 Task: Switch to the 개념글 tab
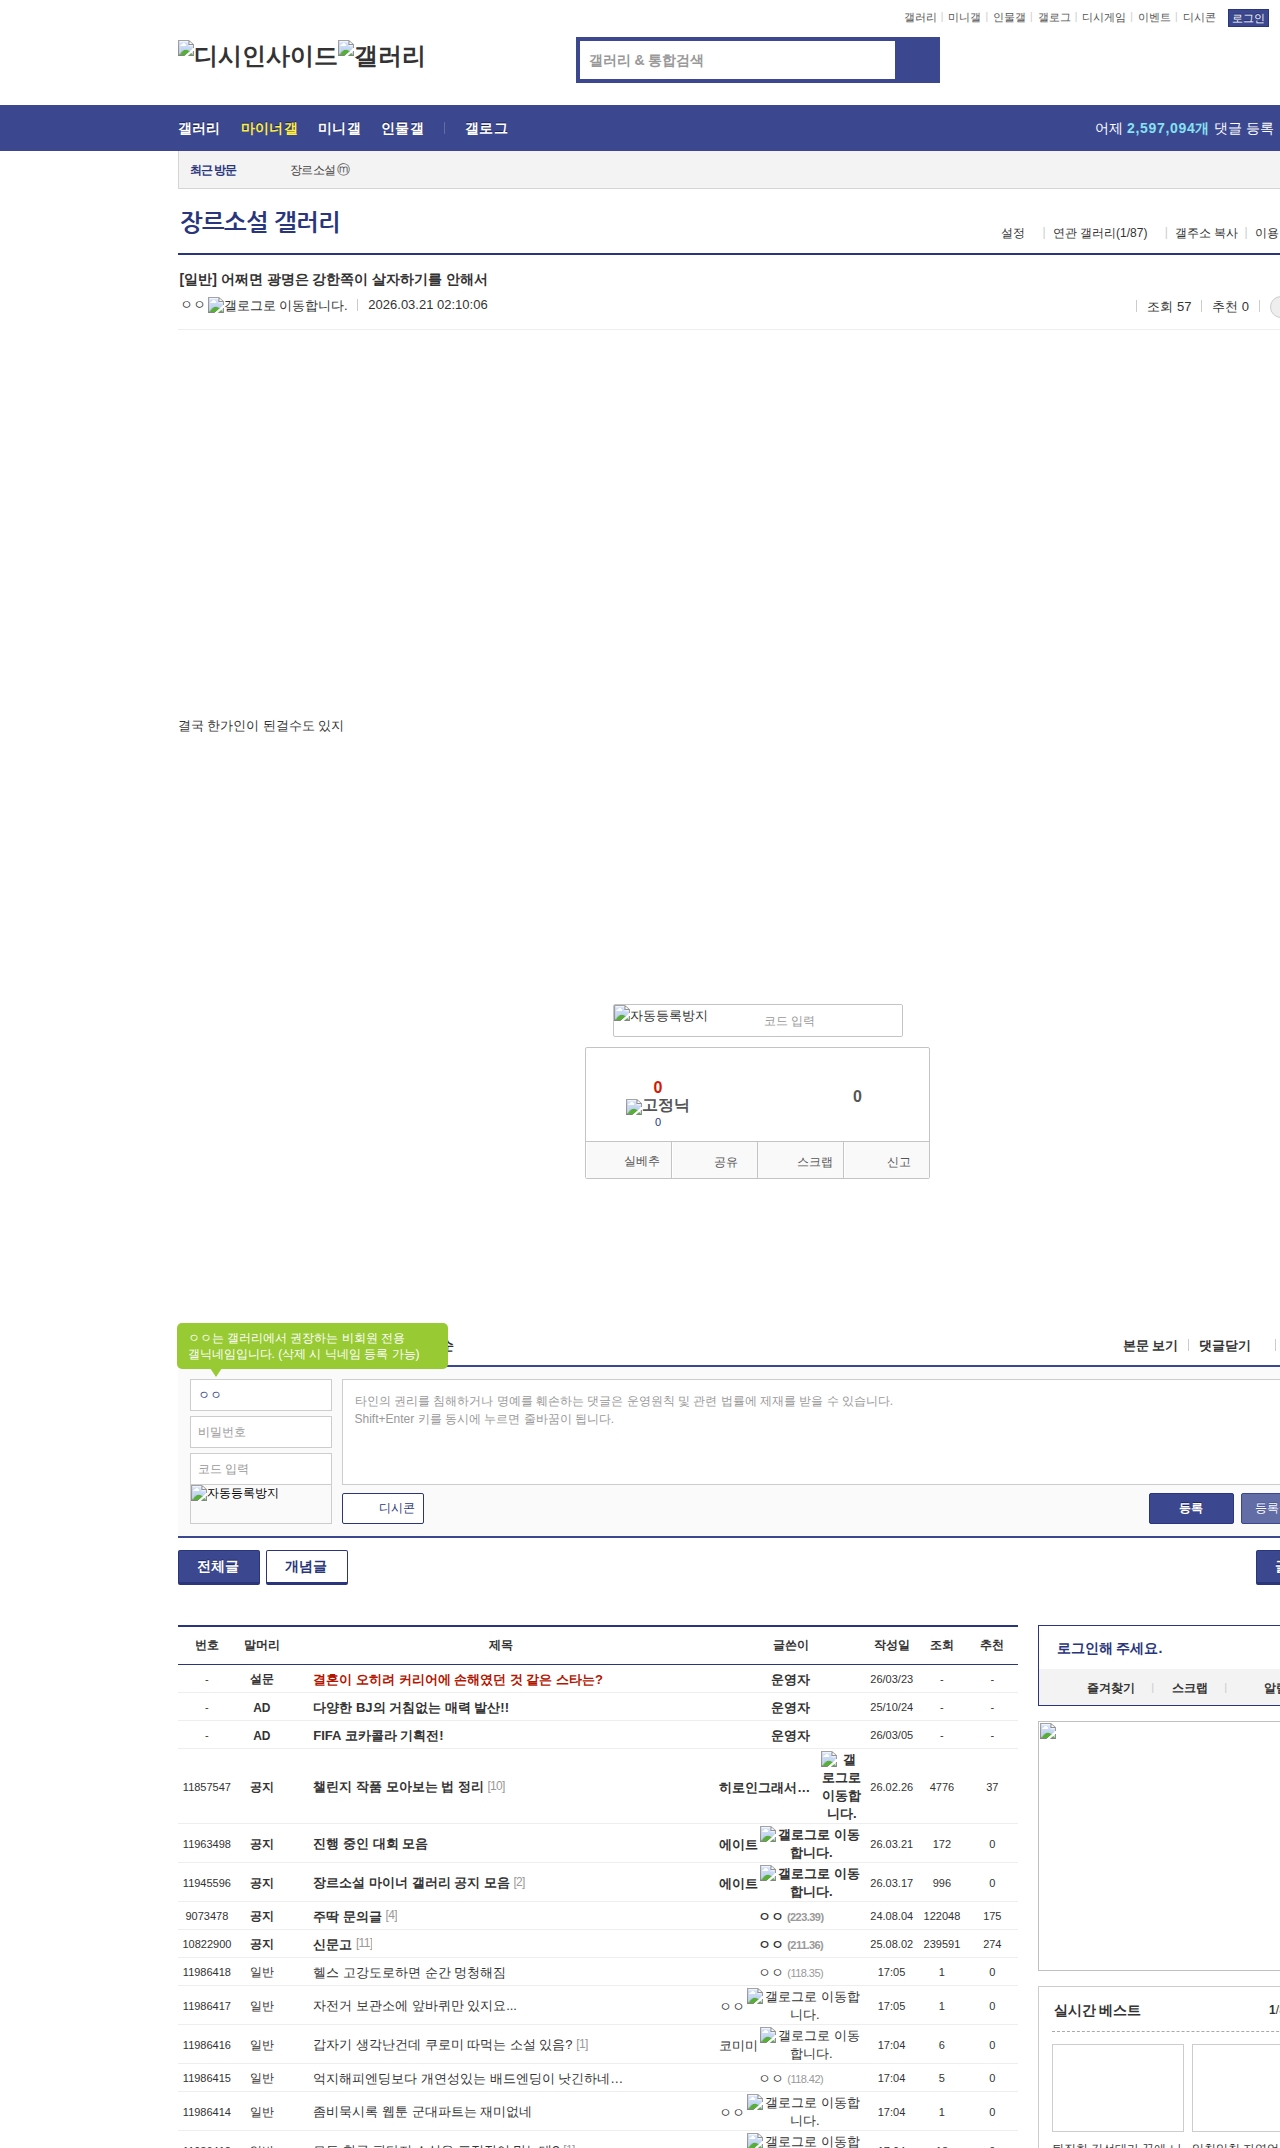click(307, 1567)
